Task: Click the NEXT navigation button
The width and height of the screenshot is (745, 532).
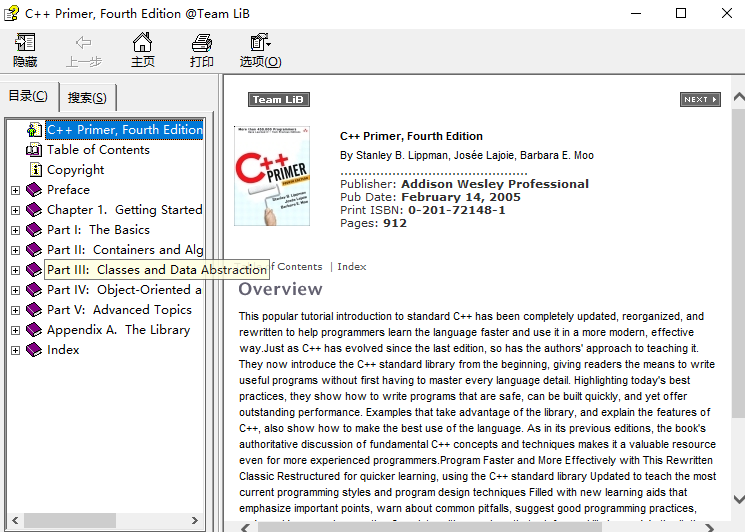Action: (x=700, y=99)
